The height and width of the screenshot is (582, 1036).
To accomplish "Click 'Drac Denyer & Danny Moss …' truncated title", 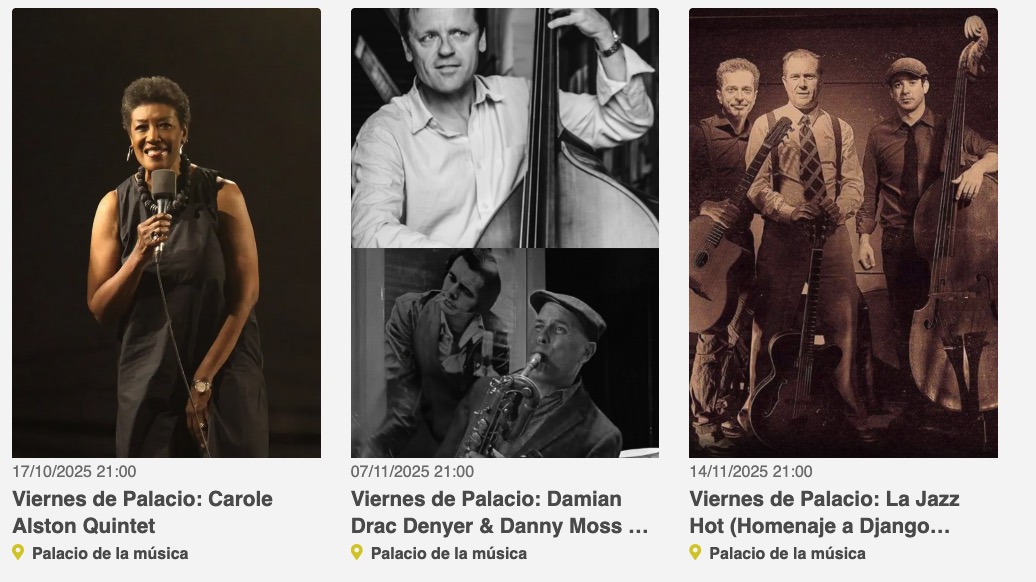I will coord(500,526).
